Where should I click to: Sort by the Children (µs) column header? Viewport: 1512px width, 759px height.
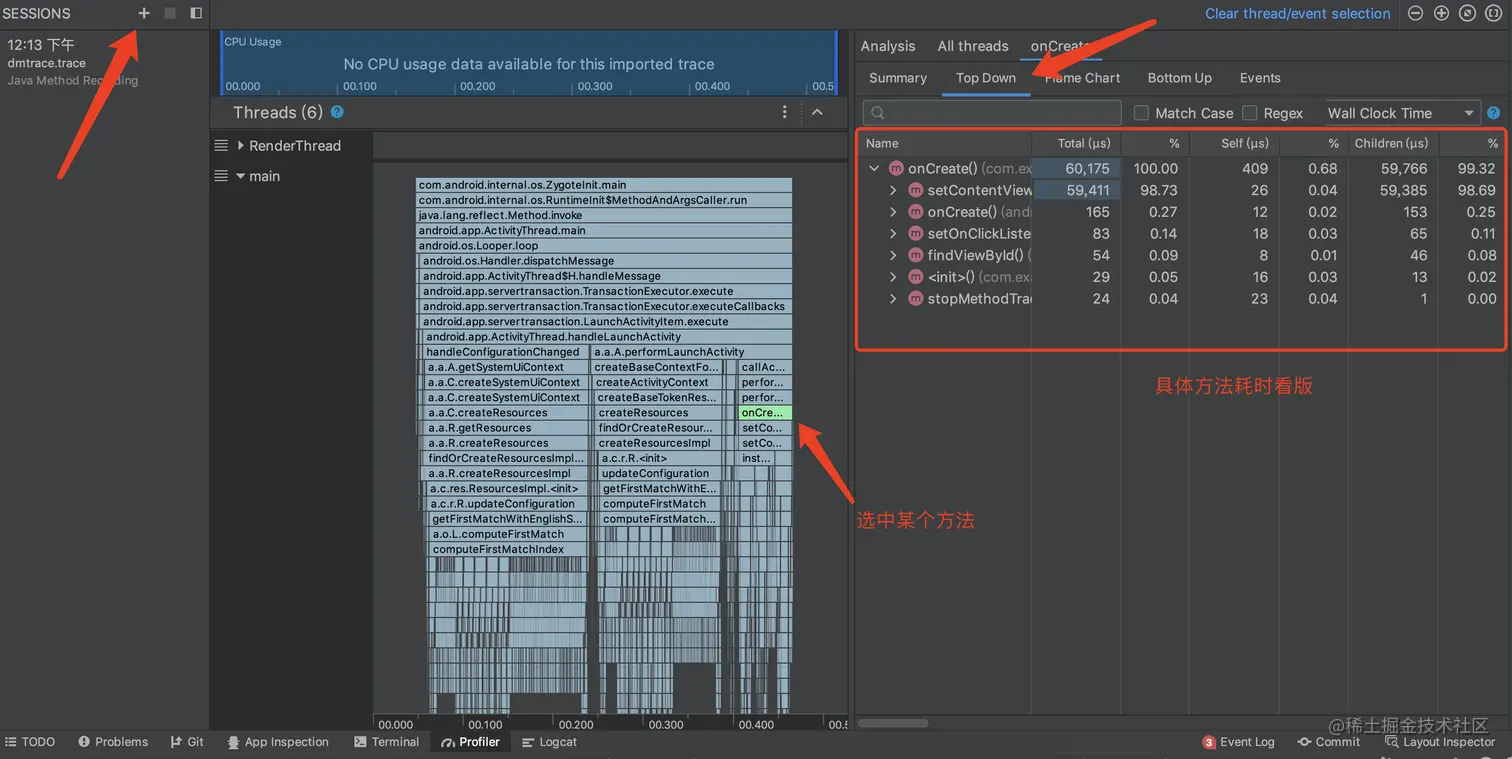[x=1393, y=143]
